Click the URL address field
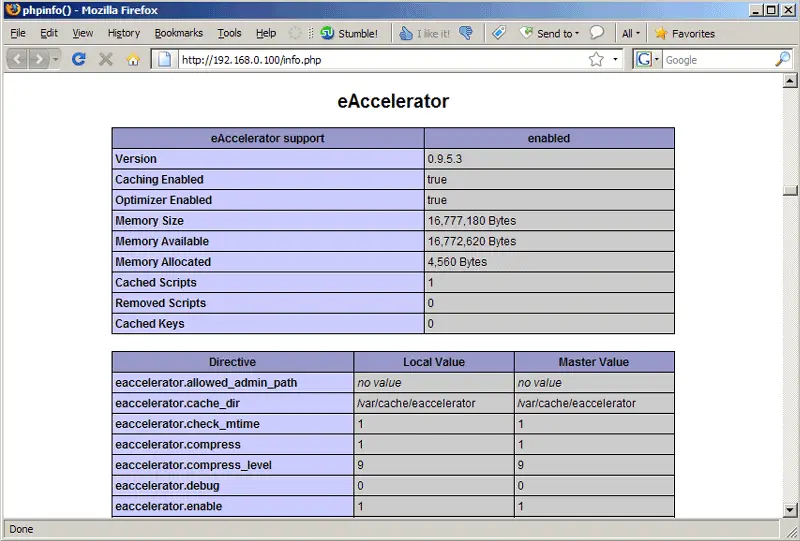Viewport: 800px width, 541px height. click(382, 60)
